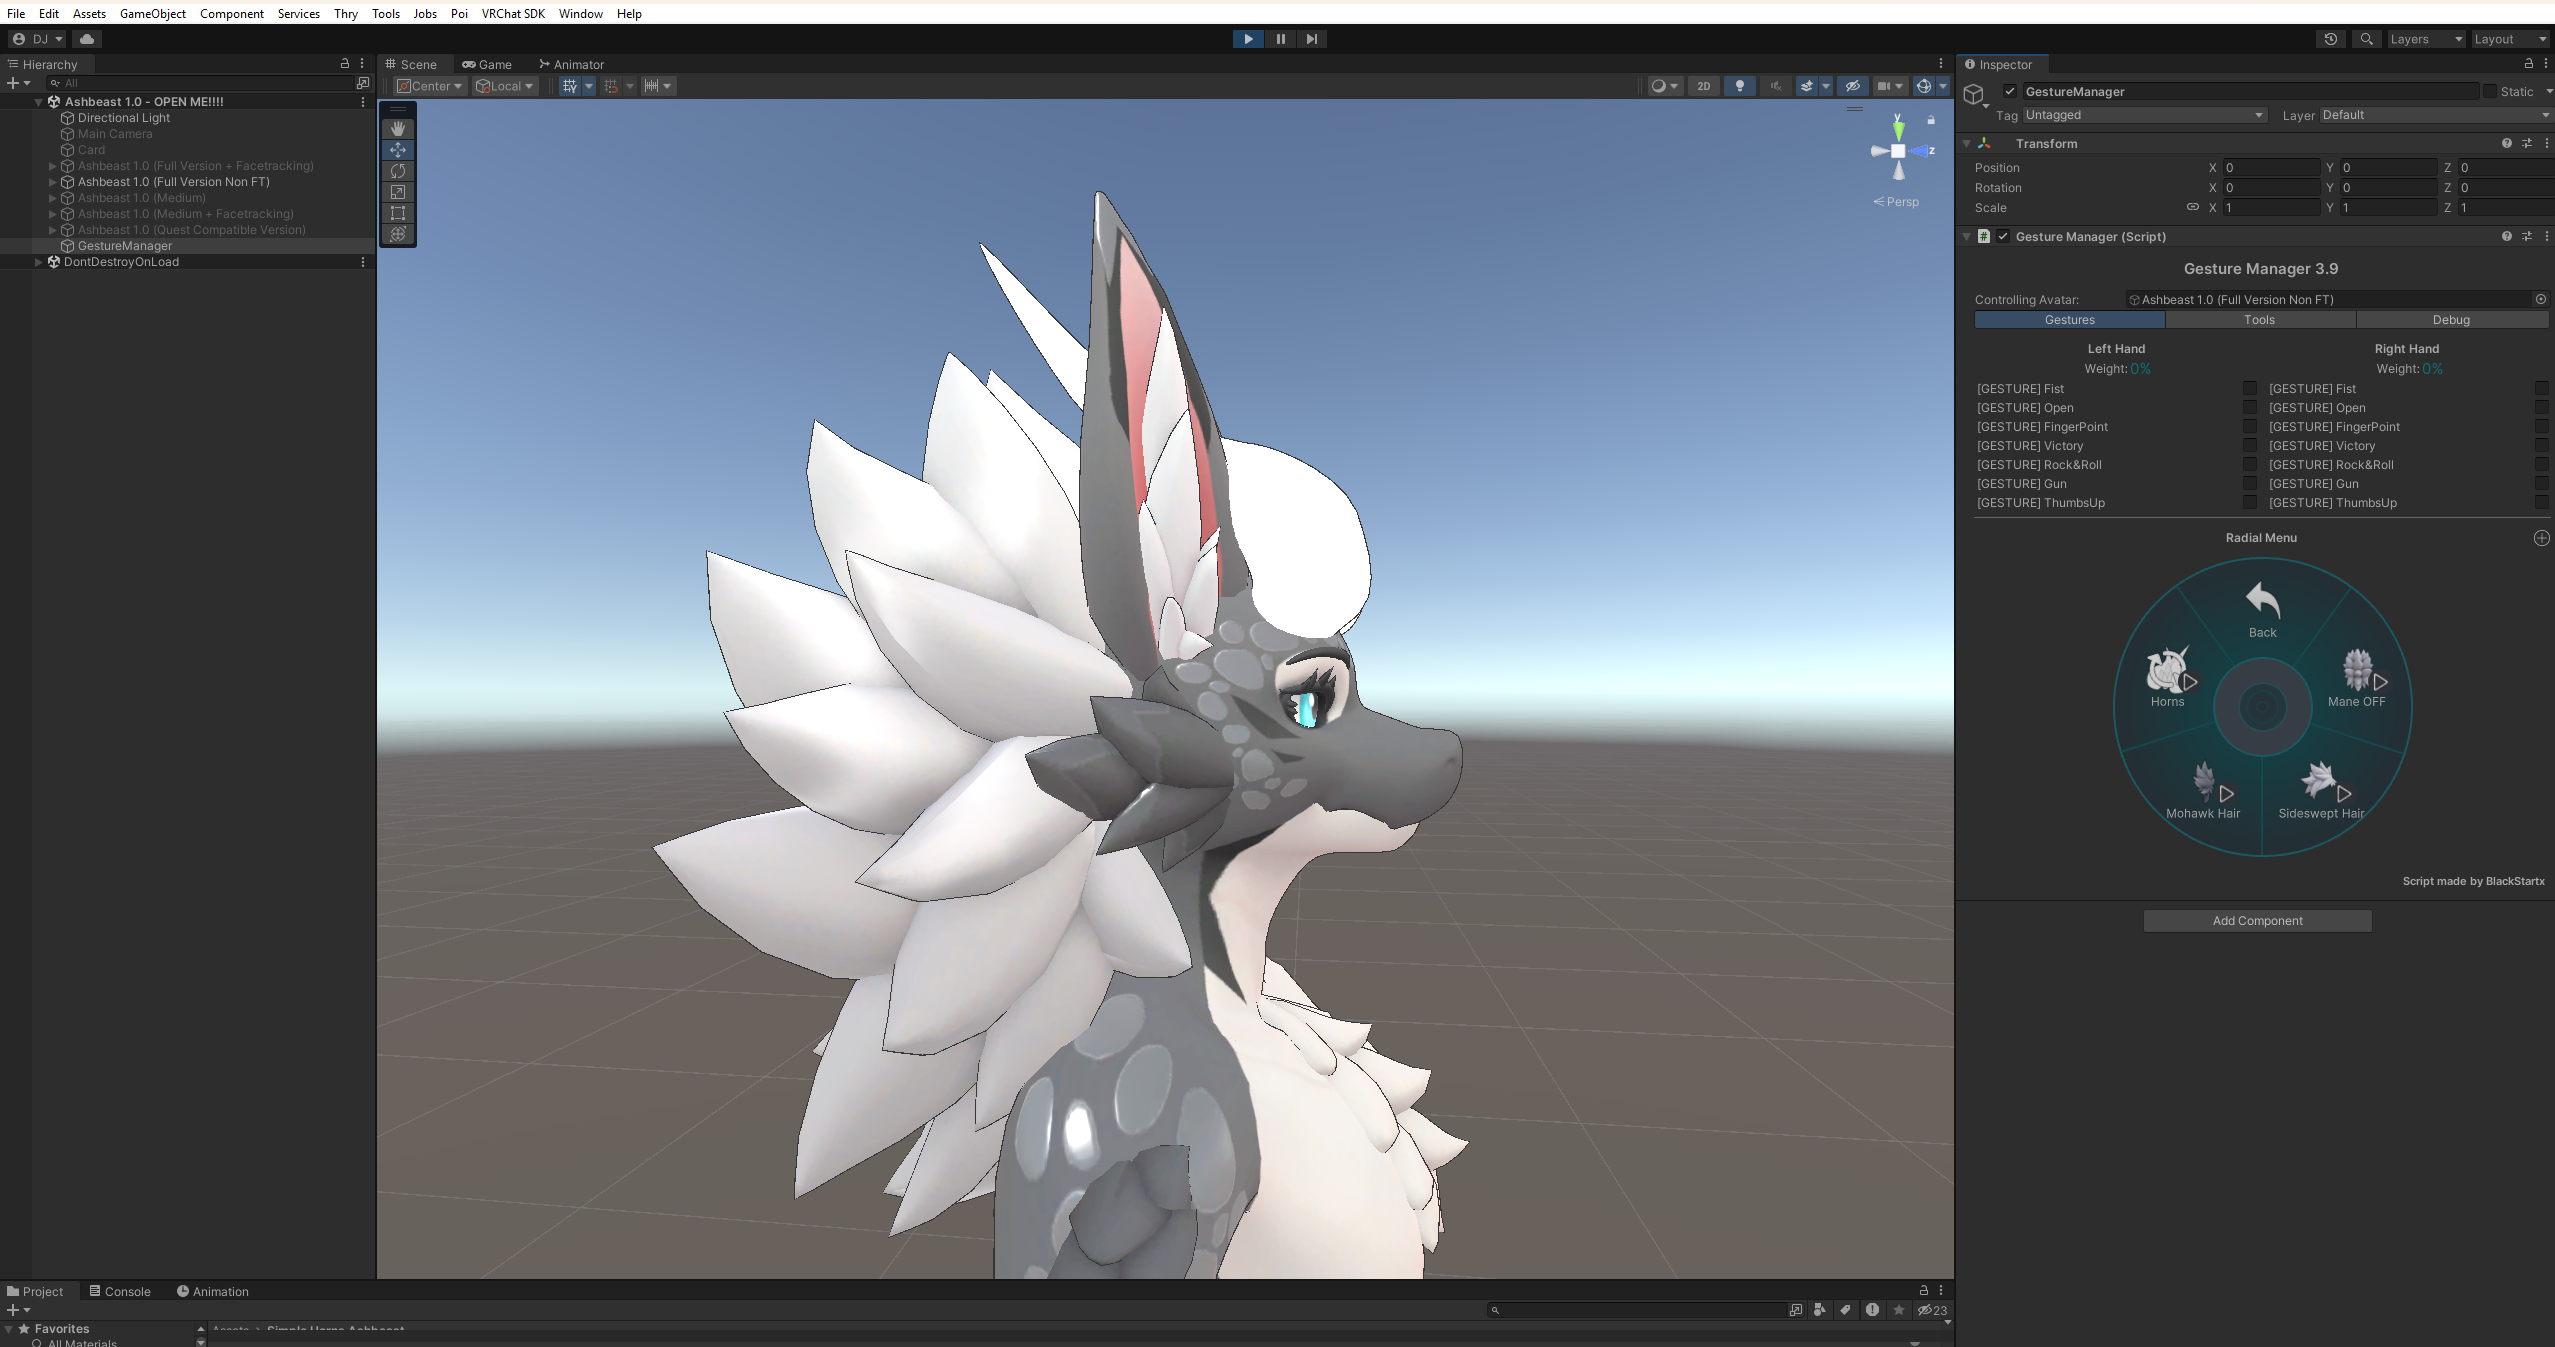Viewport: 2555px width, 1347px height.
Task: Enable Left Hand Fist gesture checkbox
Action: click(x=2250, y=388)
